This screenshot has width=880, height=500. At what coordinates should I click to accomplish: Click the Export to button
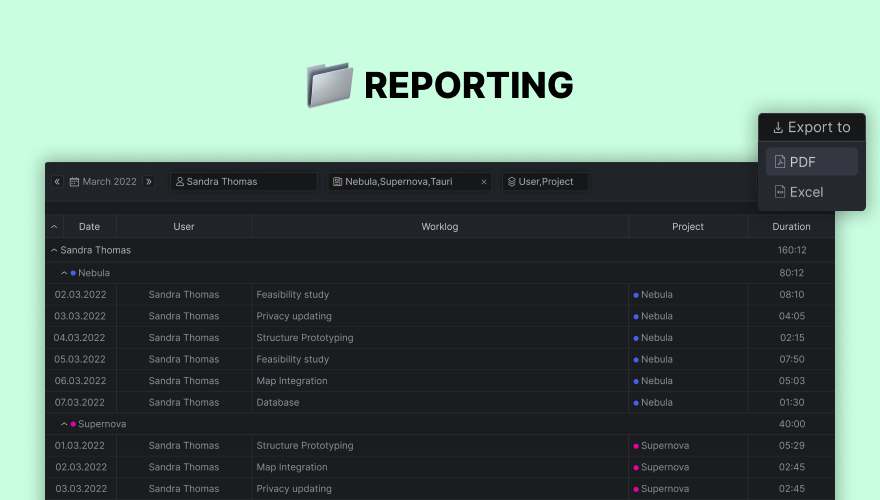coord(812,127)
